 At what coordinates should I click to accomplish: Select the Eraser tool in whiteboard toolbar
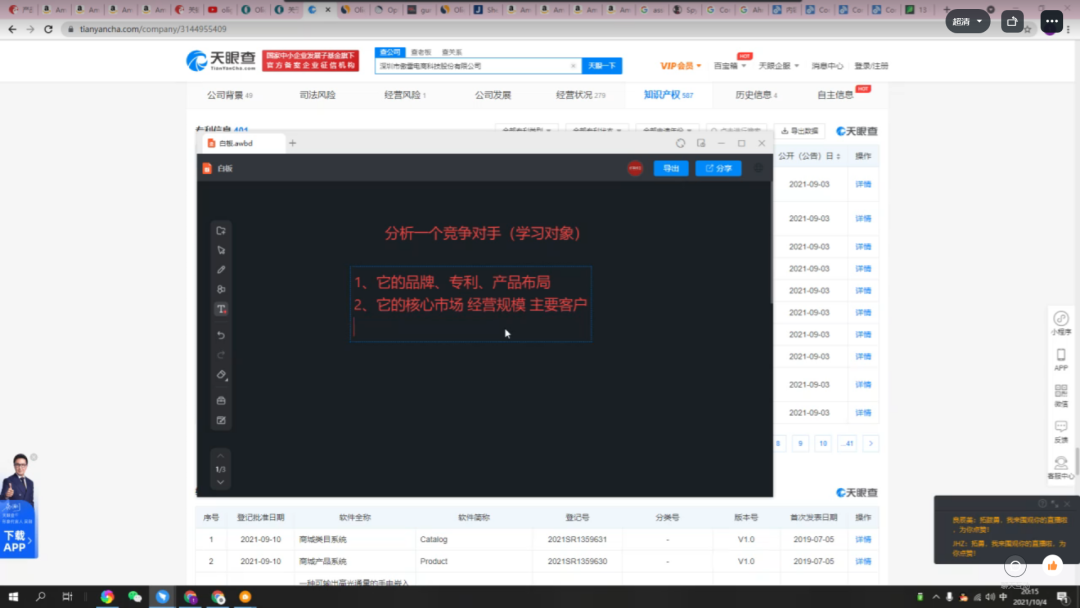(x=221, y=375)
